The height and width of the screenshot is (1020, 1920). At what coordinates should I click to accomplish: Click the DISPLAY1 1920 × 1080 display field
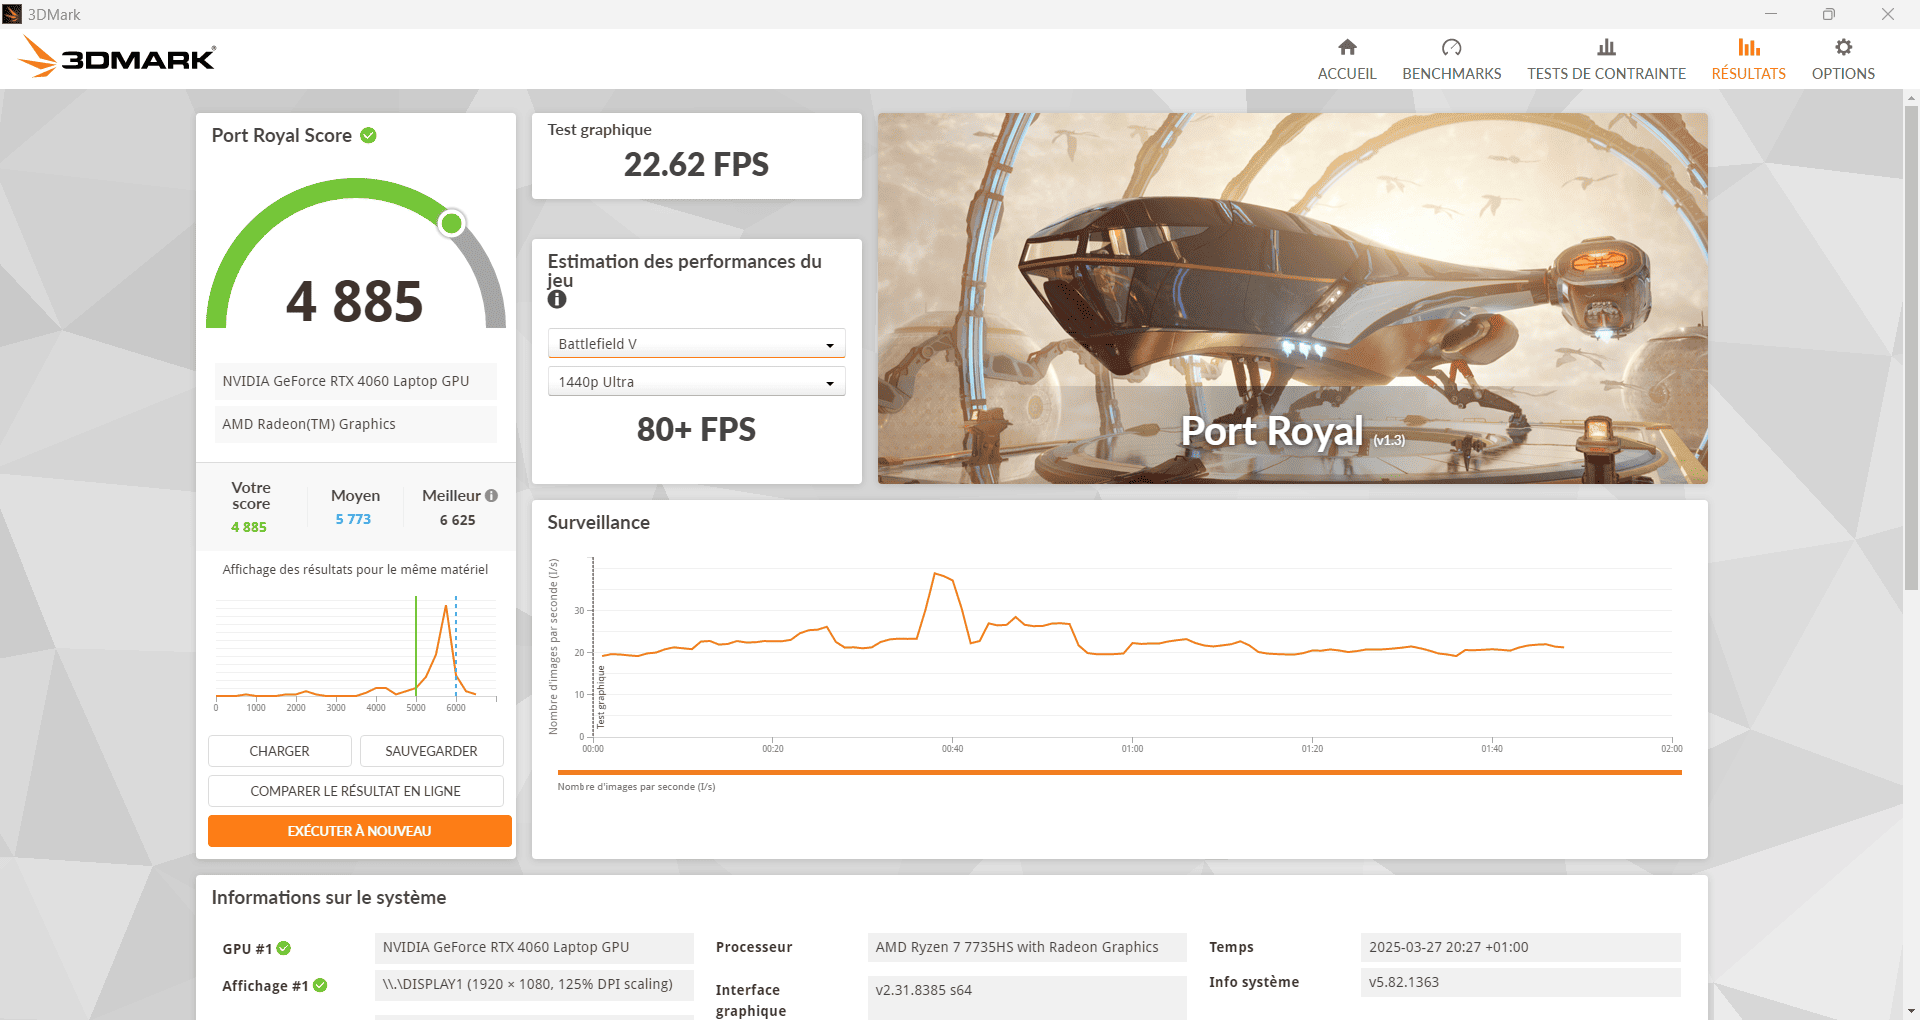pyautogui.click(x=534, y=984)
